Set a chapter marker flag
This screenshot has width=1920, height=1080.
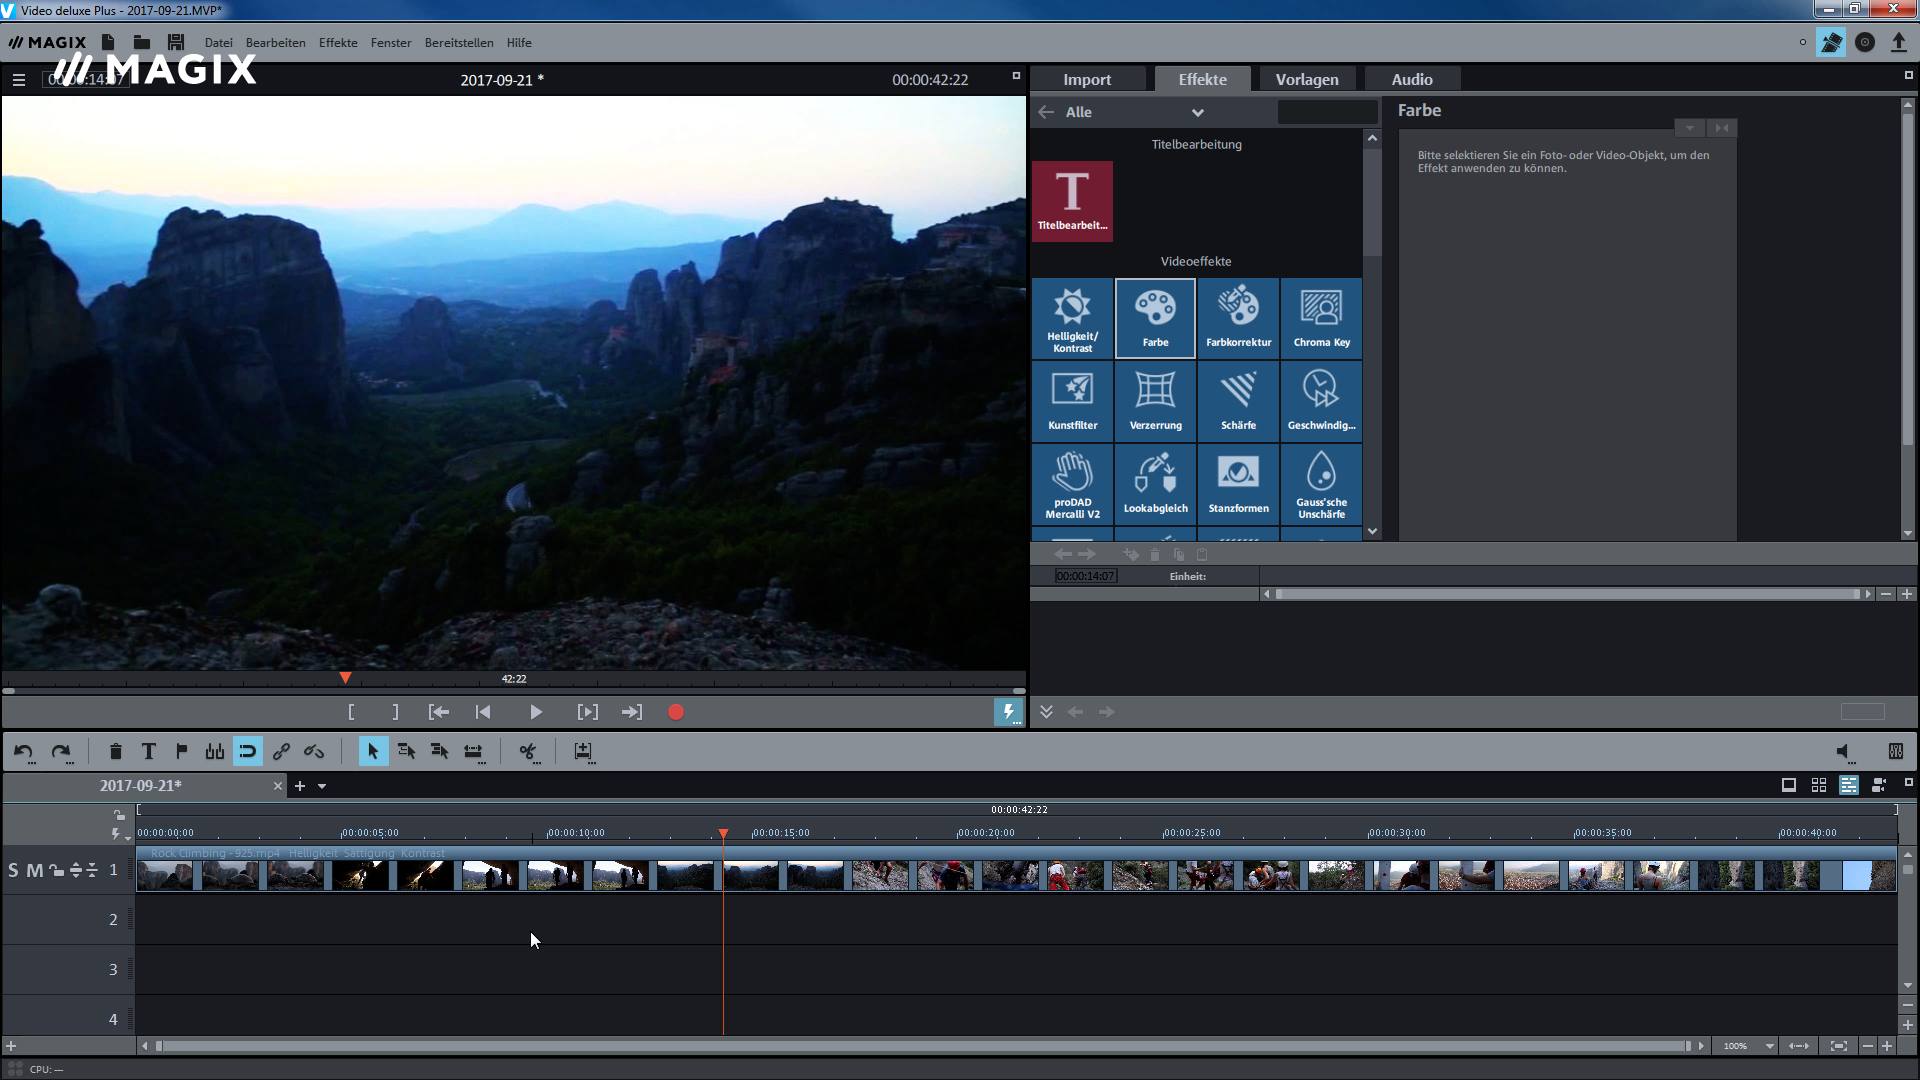(x=181, y=751)
